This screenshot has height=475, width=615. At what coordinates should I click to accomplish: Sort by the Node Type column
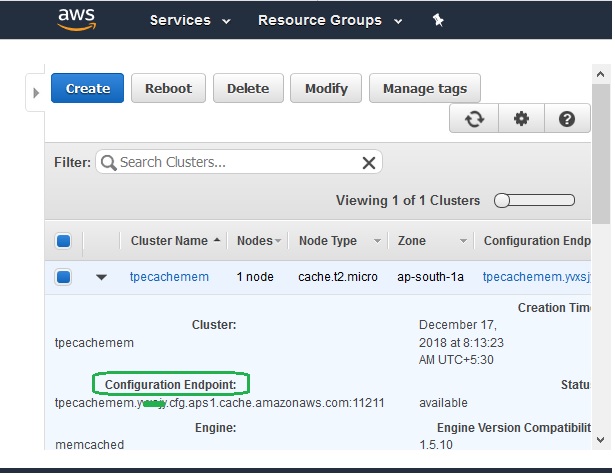point(340,241)
